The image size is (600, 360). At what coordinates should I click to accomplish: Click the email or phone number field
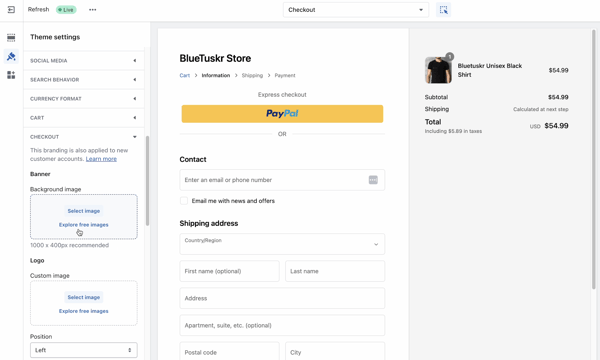(x=282, y=180)
